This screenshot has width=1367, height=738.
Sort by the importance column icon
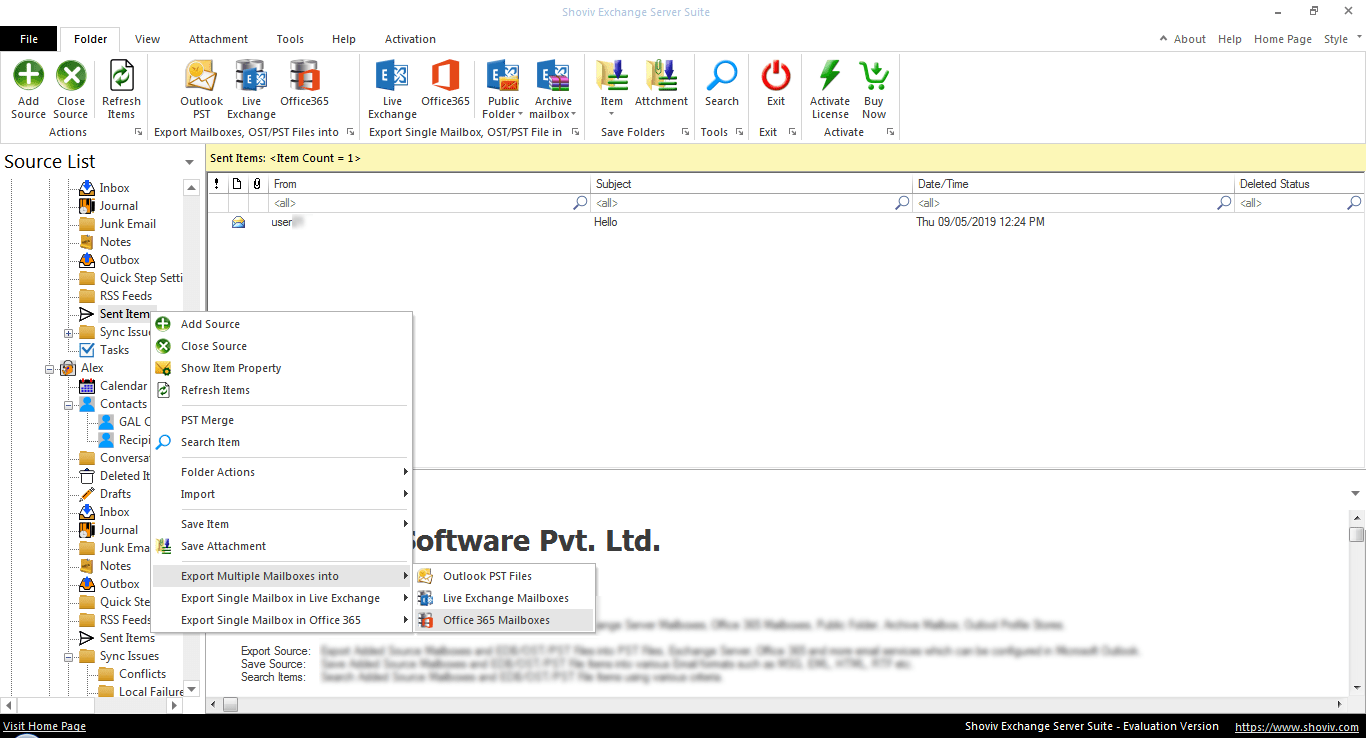pos(217,184)
